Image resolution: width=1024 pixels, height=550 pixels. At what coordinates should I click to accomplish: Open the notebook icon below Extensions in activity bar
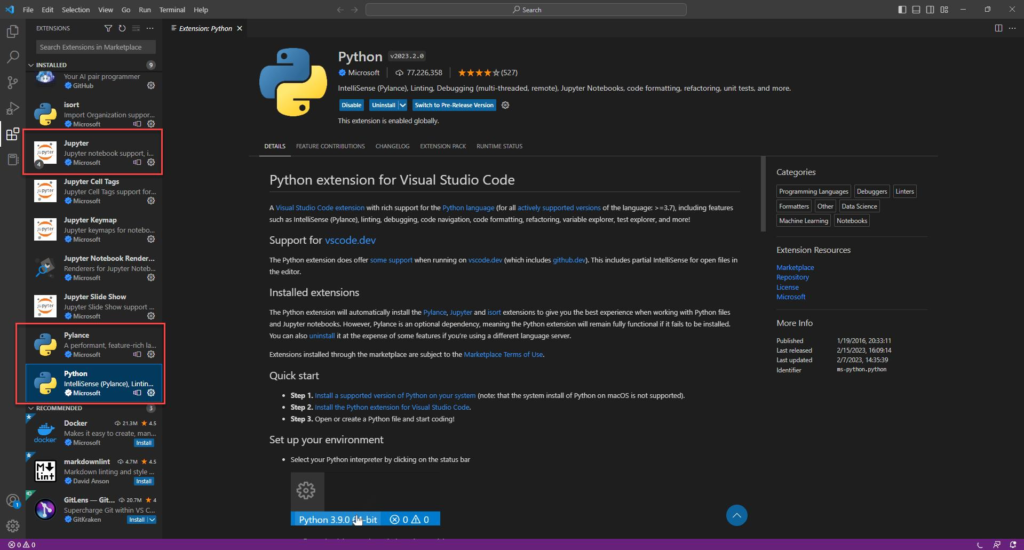pos(12,159)
